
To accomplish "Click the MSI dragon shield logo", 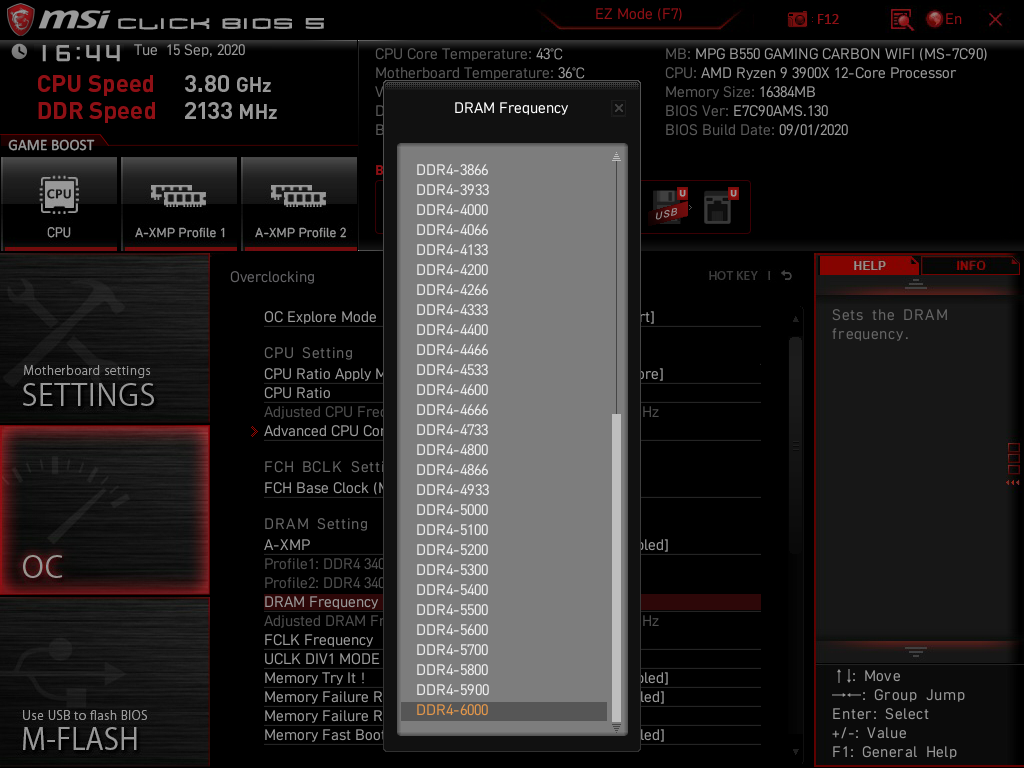I will 20,19.
